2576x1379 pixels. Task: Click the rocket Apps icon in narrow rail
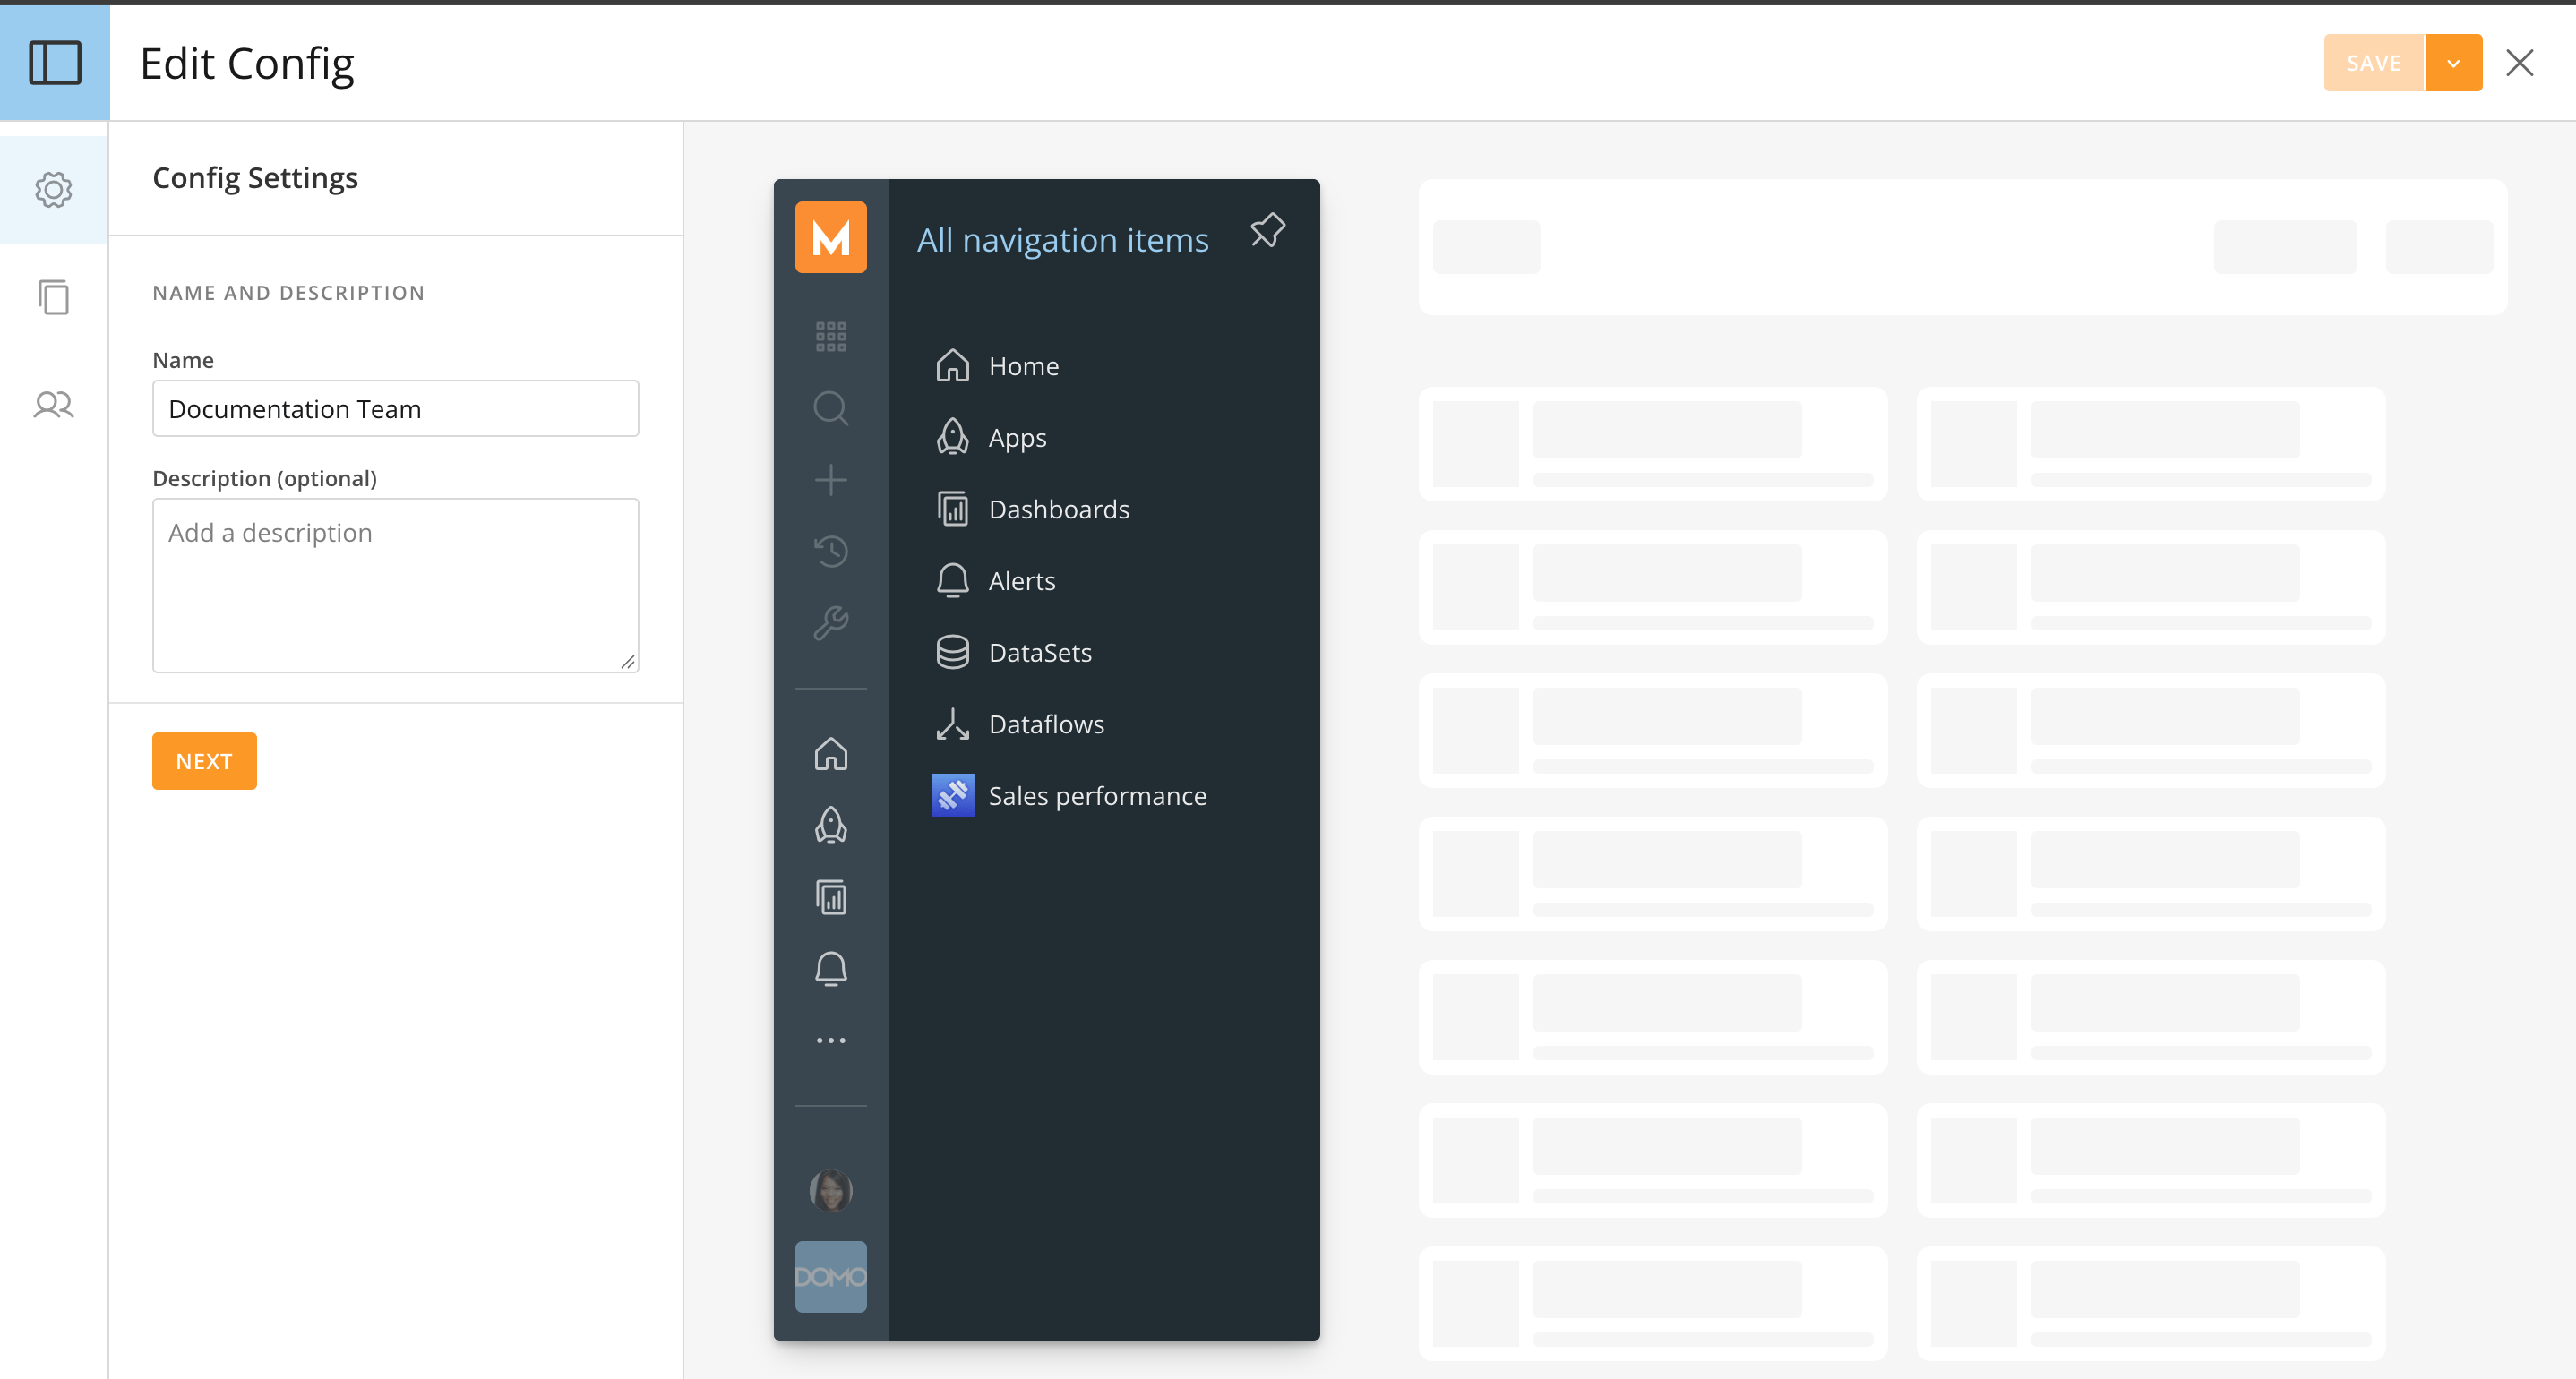[x=830, y=825]
